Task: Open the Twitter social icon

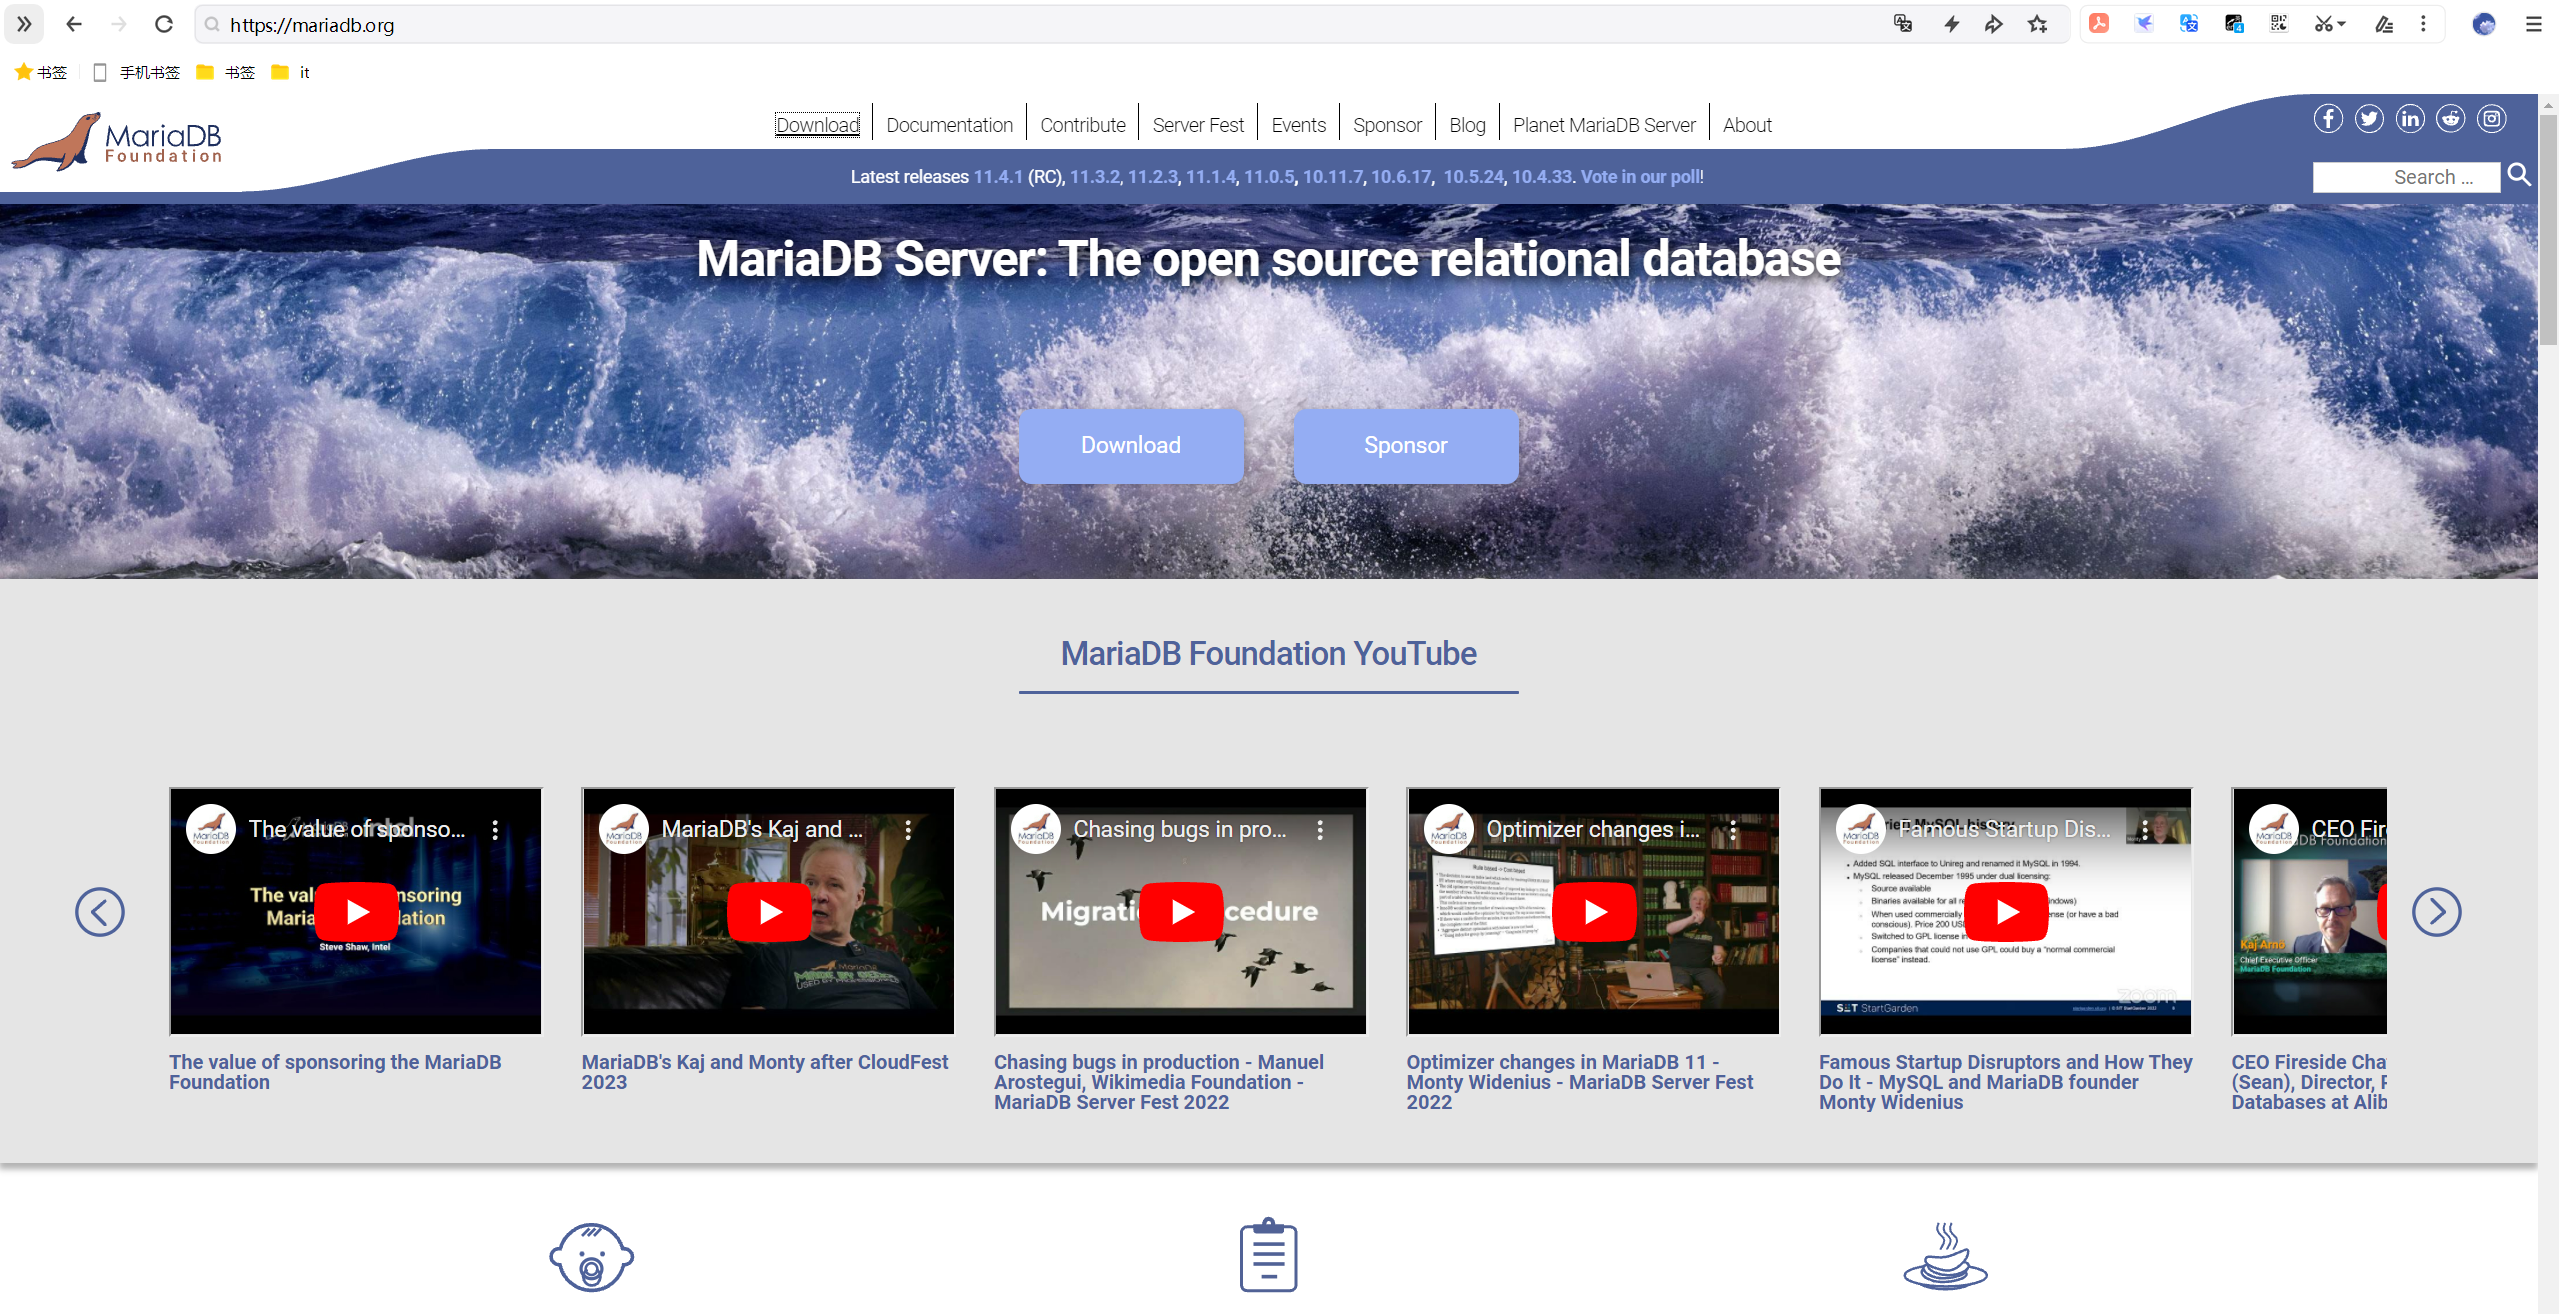Action: (2368, 119)
